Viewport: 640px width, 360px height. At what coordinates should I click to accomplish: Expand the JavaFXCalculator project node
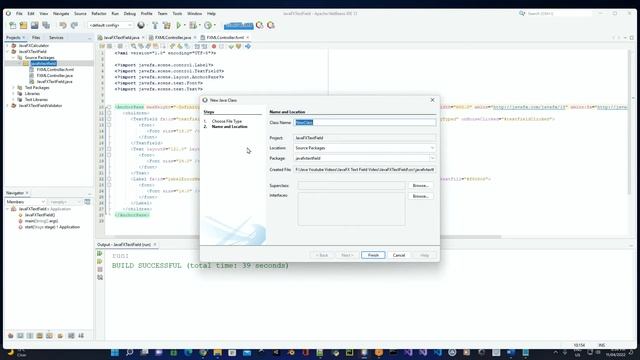(8, 46)
